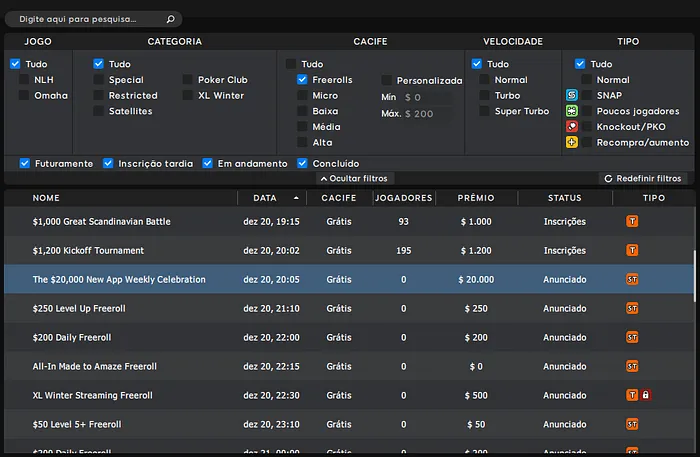
Task: Click T icon for Great Scandinavian Battle
Action: tap(632, 221)
